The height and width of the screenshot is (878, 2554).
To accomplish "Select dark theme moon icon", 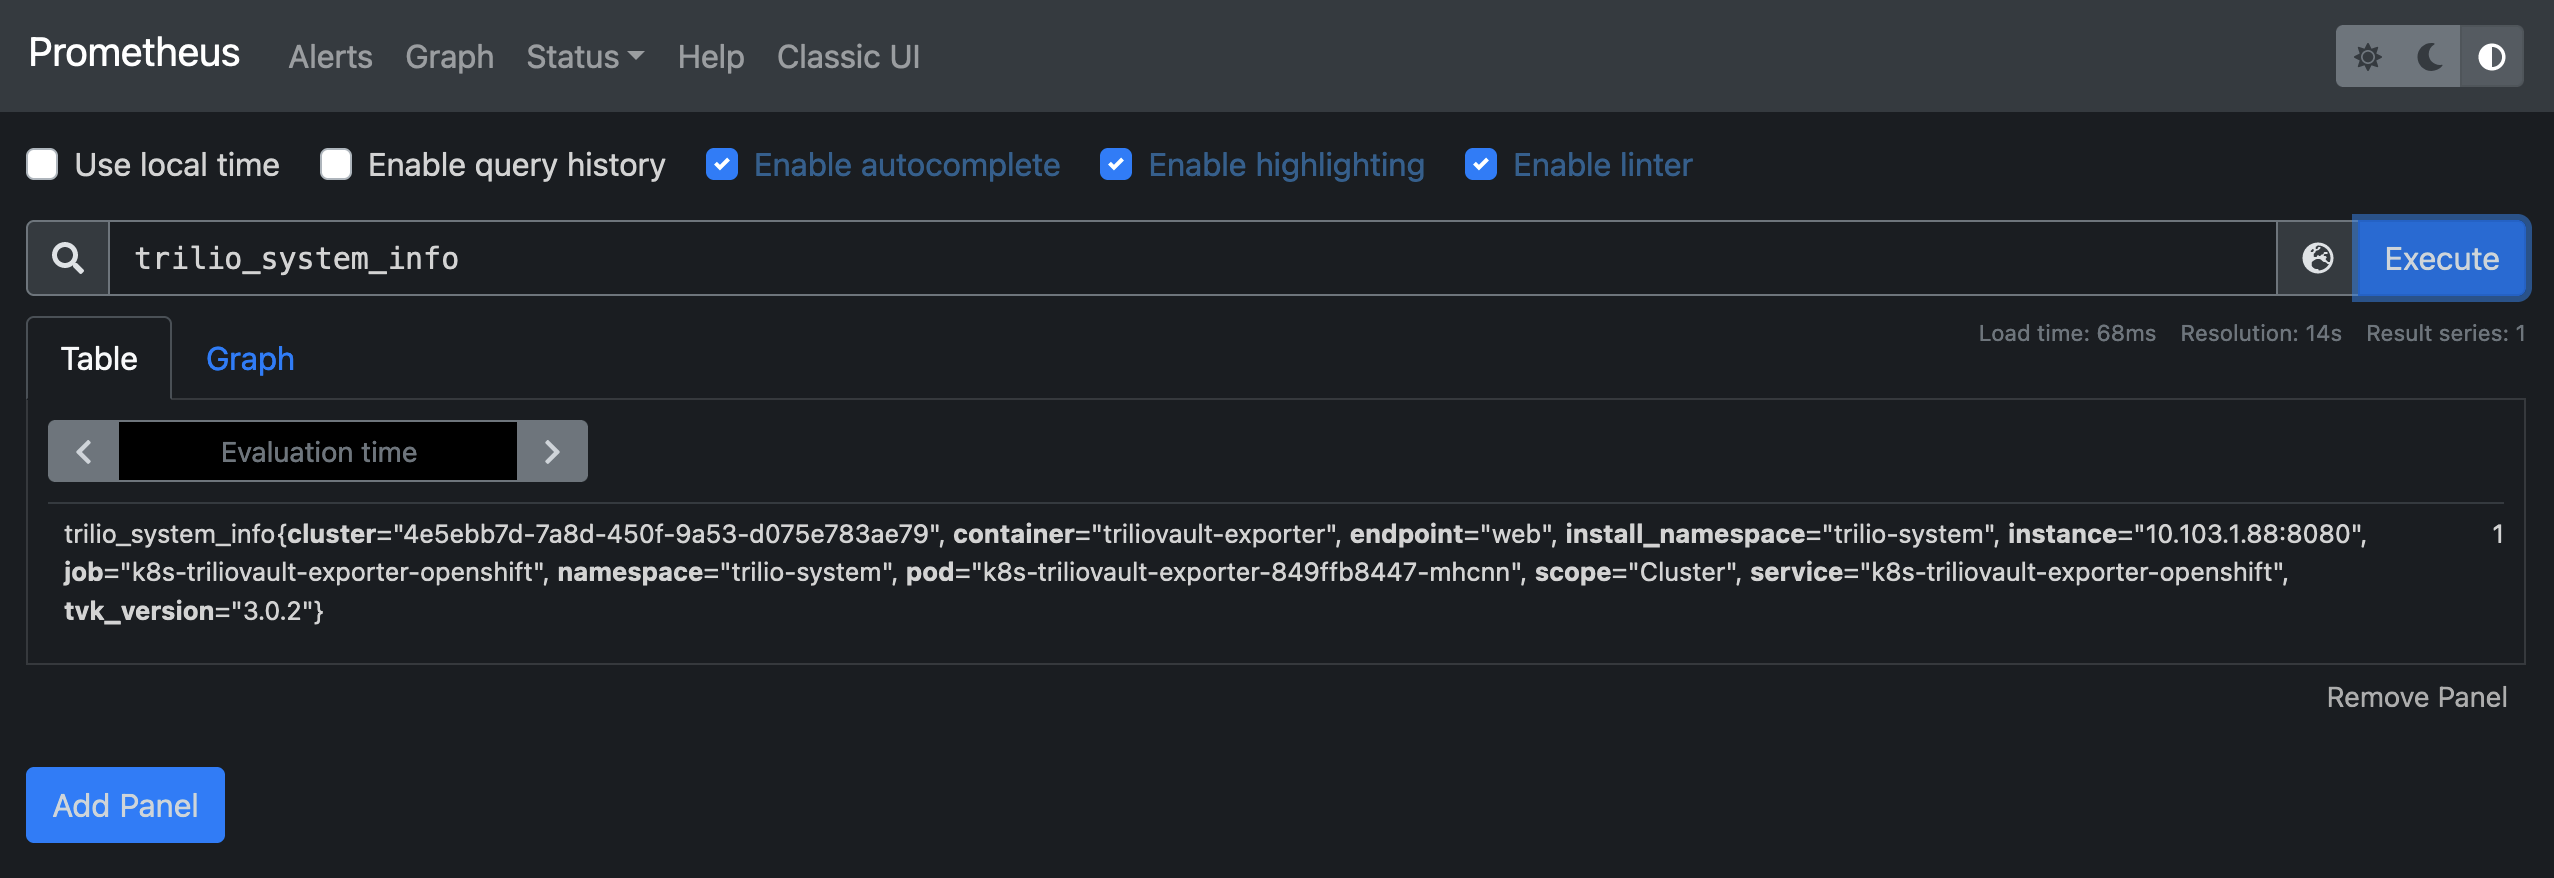I will 2429,57.
